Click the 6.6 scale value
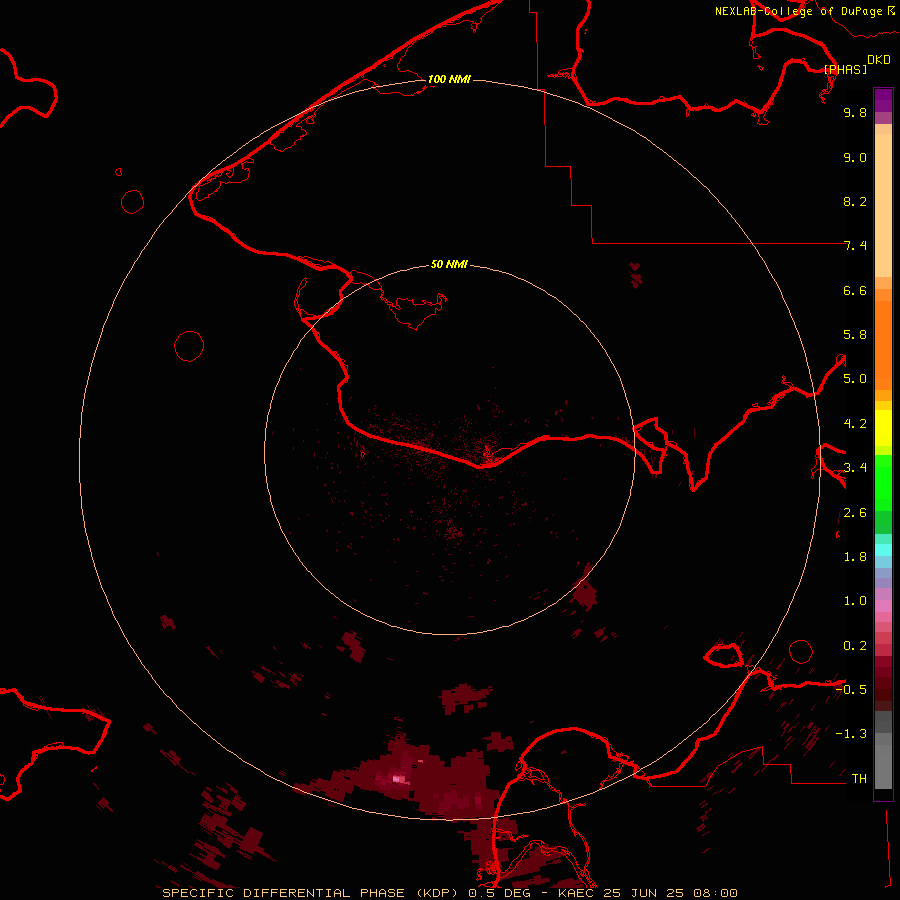The image size is (900, 900). [855, 291]
